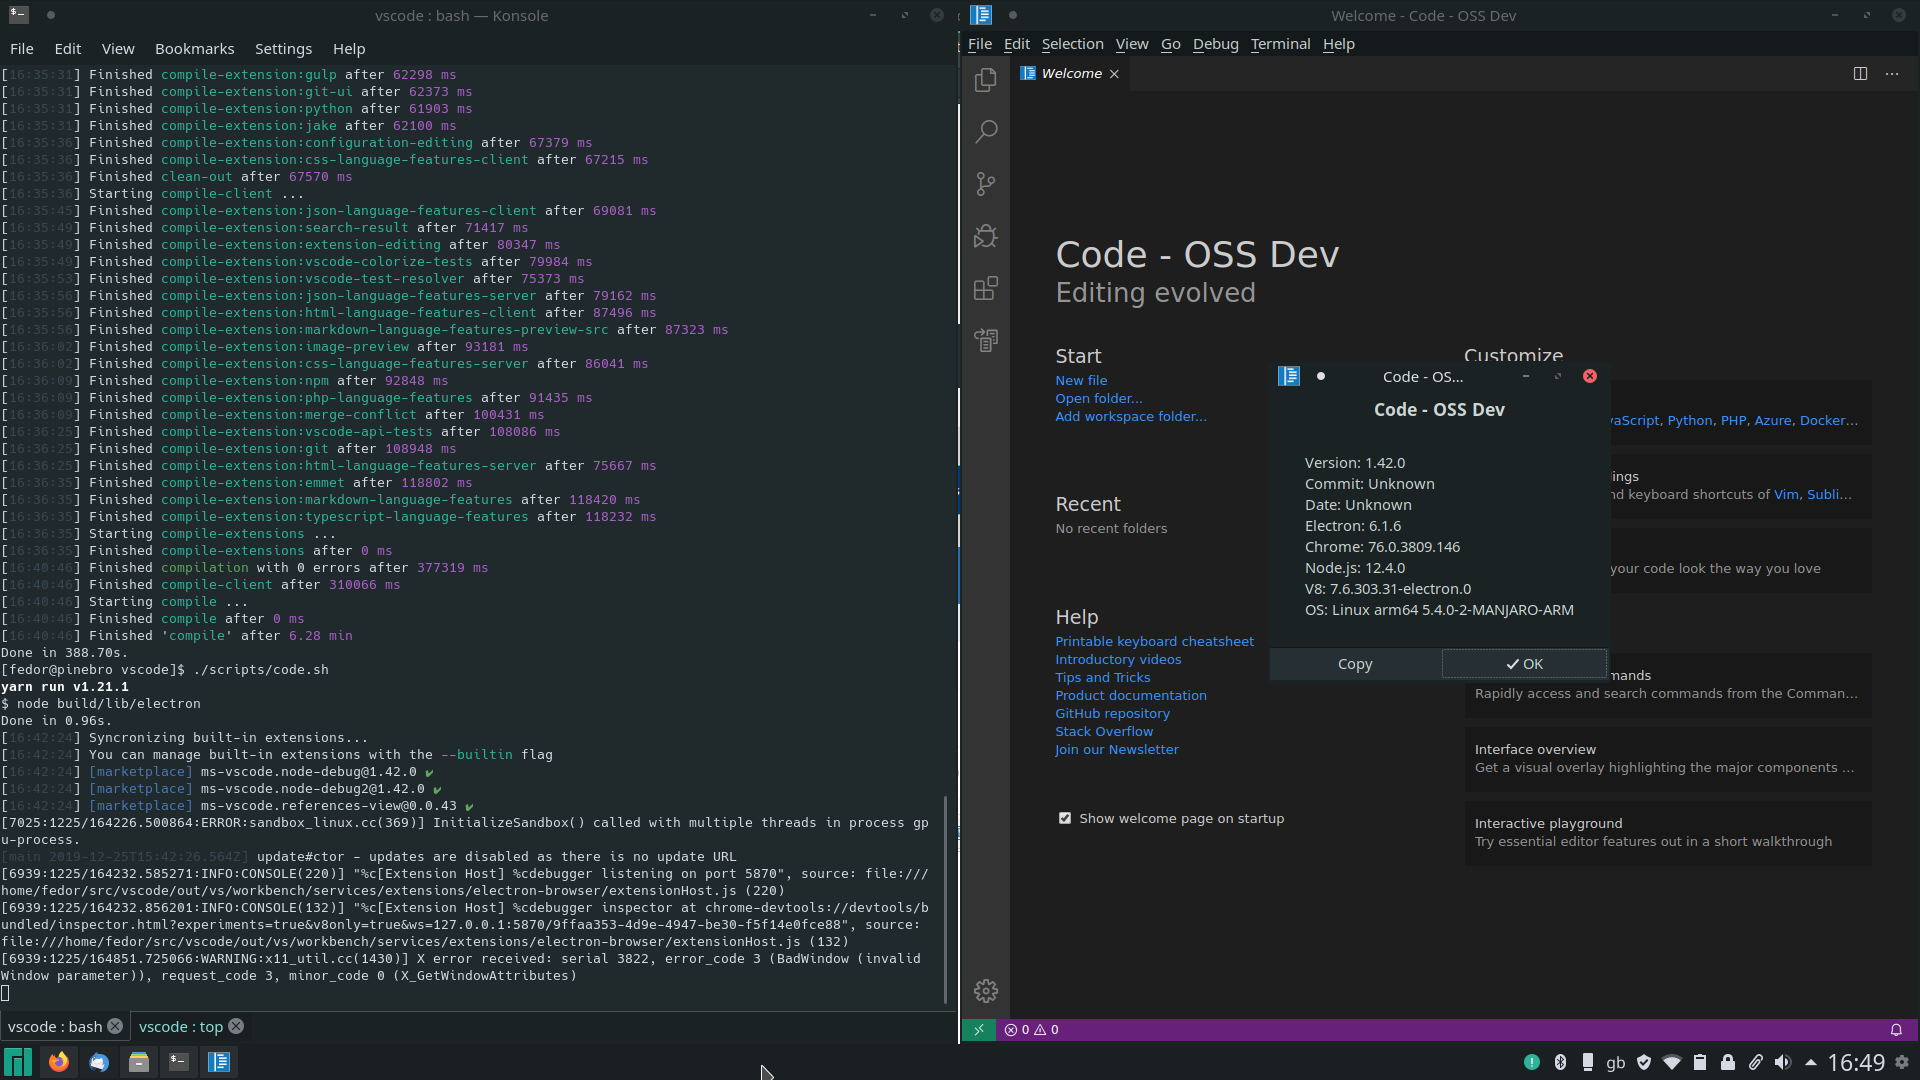Open the Extensions view in the activity bar
1920x1080 pixels.
point(985,289)
